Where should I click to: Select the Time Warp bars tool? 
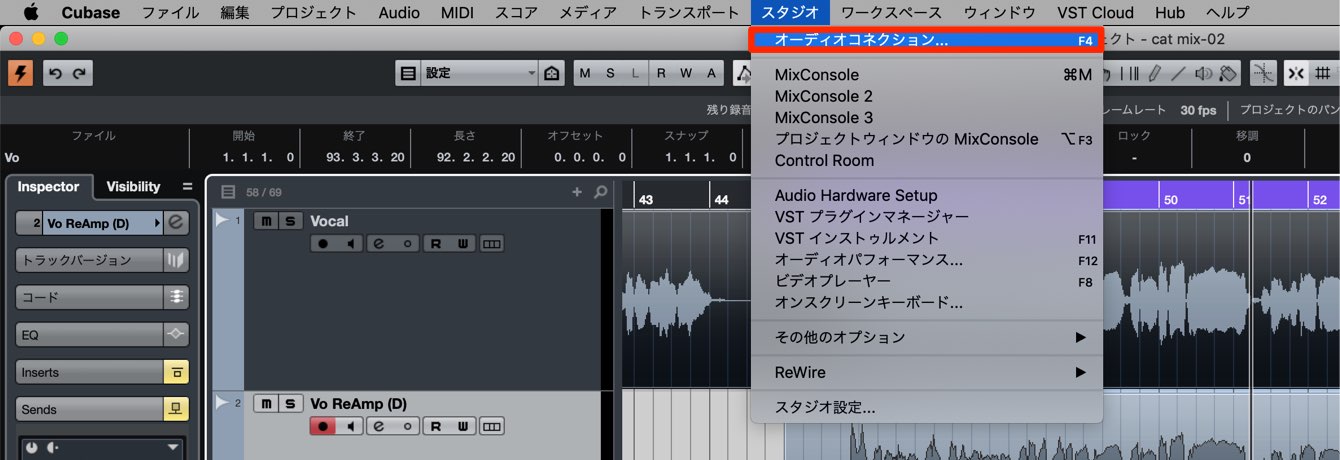1130,73
